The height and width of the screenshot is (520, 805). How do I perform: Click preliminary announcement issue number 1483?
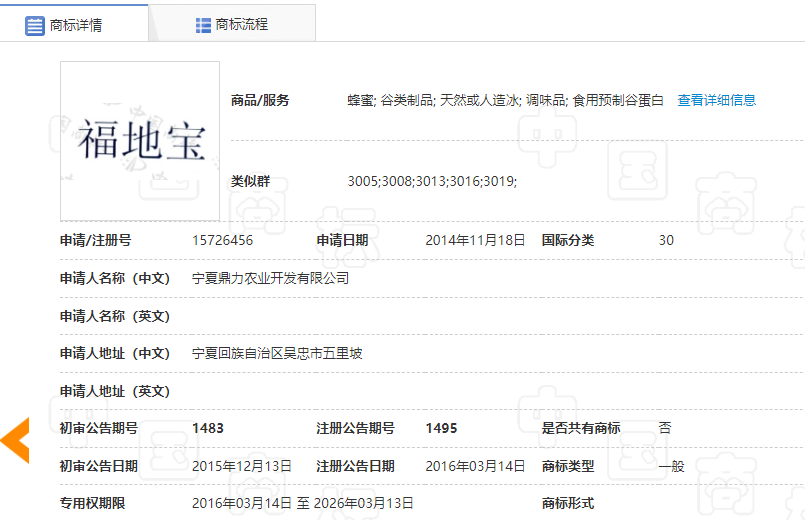[208, 428]
